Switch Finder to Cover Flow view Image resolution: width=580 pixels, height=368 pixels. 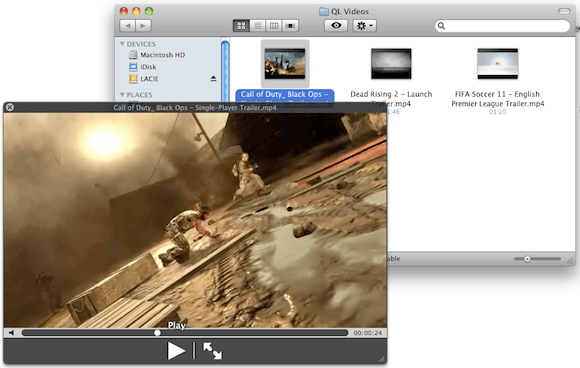click(x=290, y=26)
